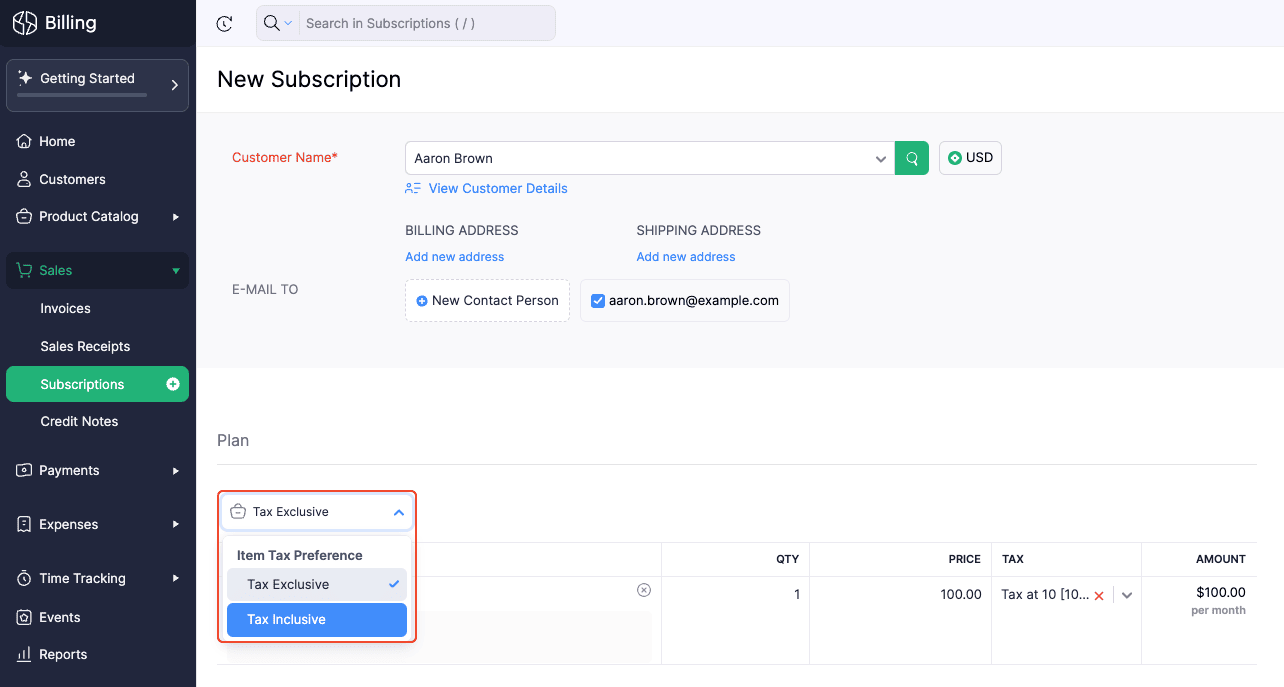Viewport: 1284px width, 687px height.
Task: Add new billing address link
Action: tap(454, 257)
